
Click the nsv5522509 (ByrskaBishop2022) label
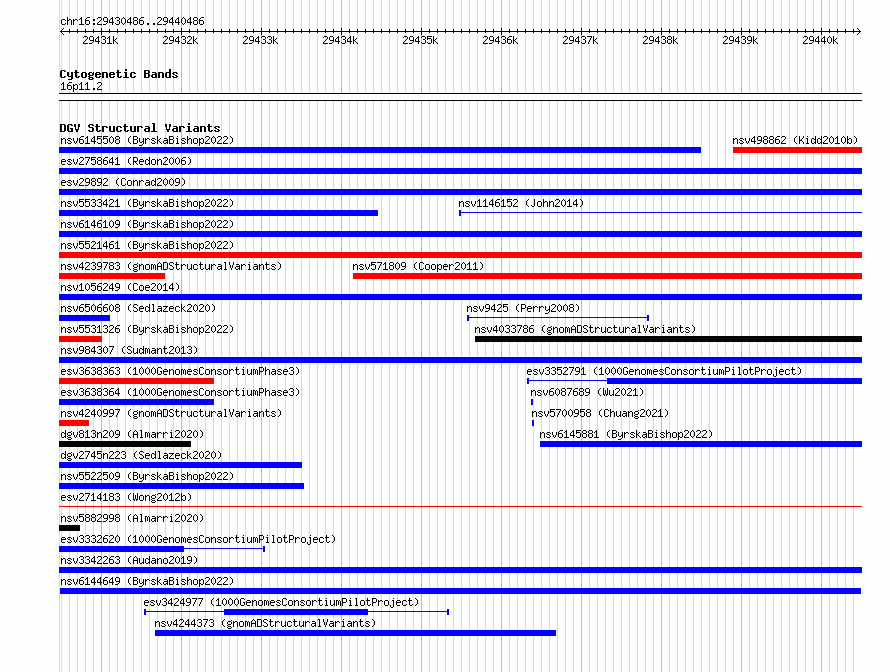147,476
